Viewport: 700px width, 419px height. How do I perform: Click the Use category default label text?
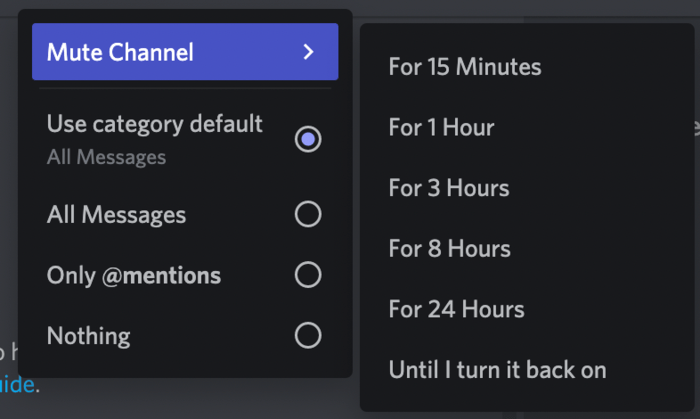(154, 124)
